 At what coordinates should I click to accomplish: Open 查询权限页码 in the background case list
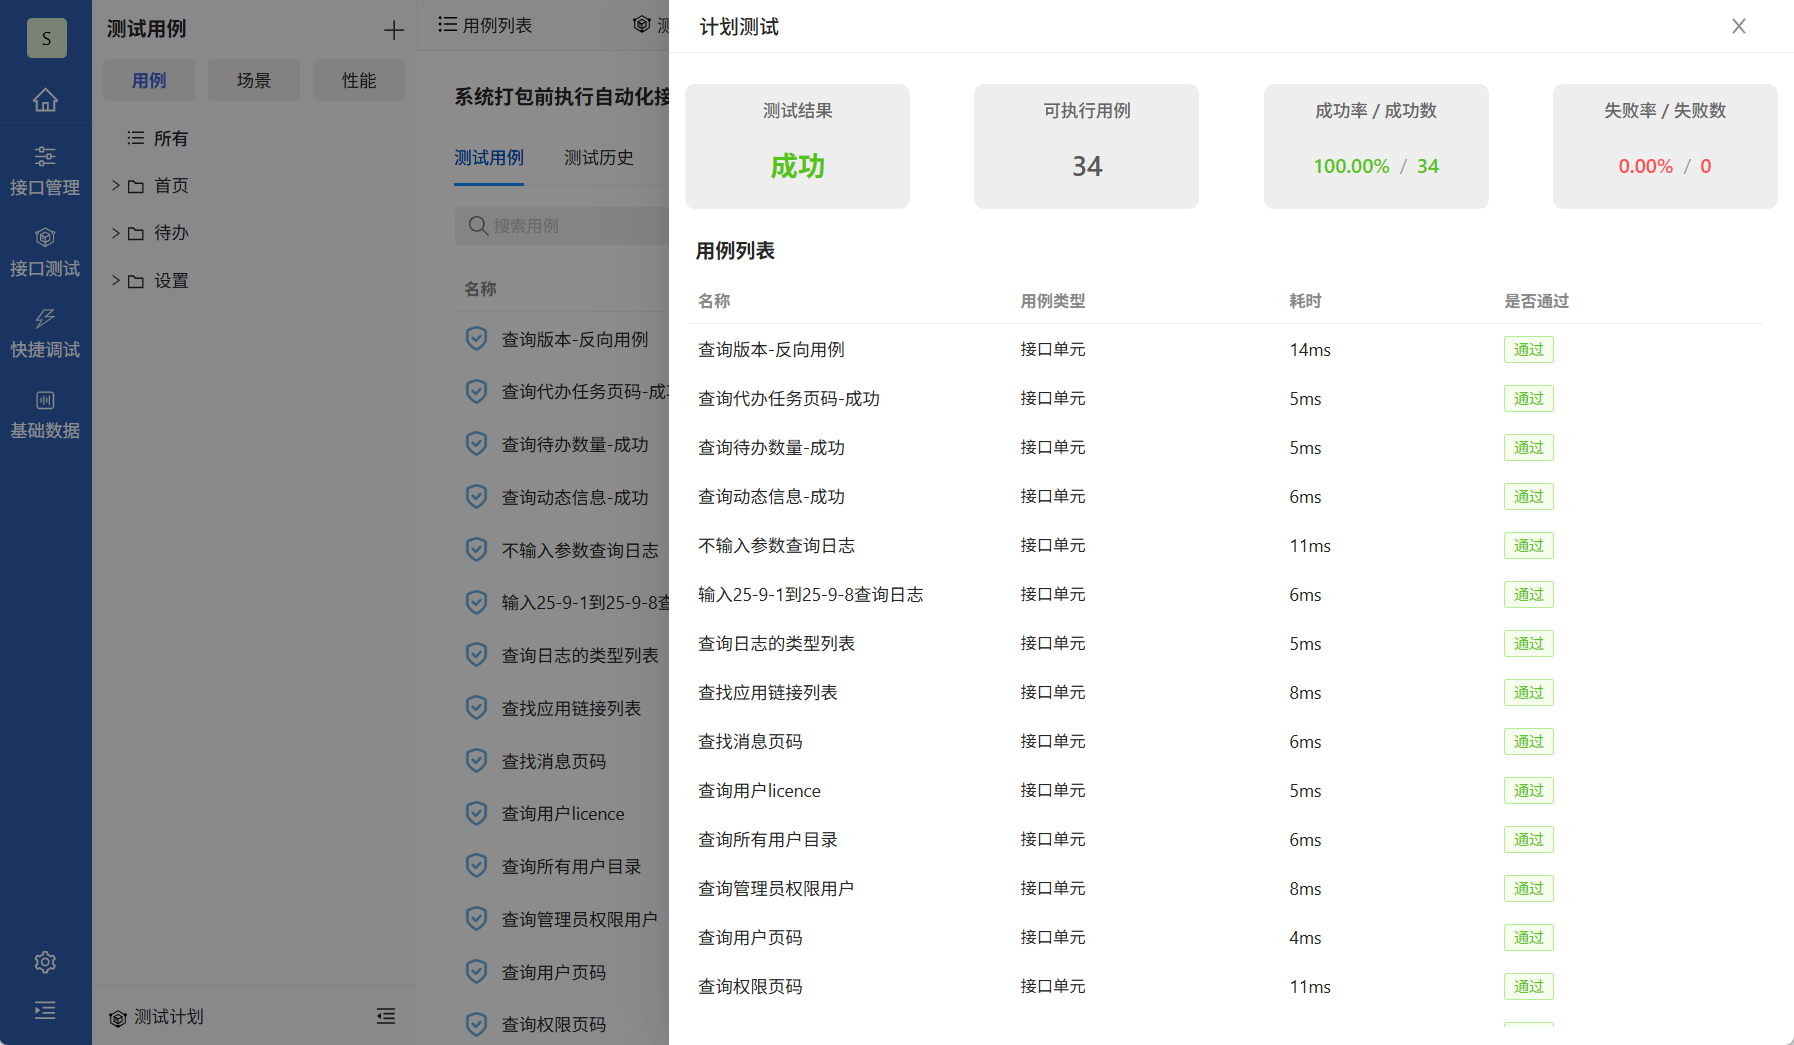point(553,1025)
